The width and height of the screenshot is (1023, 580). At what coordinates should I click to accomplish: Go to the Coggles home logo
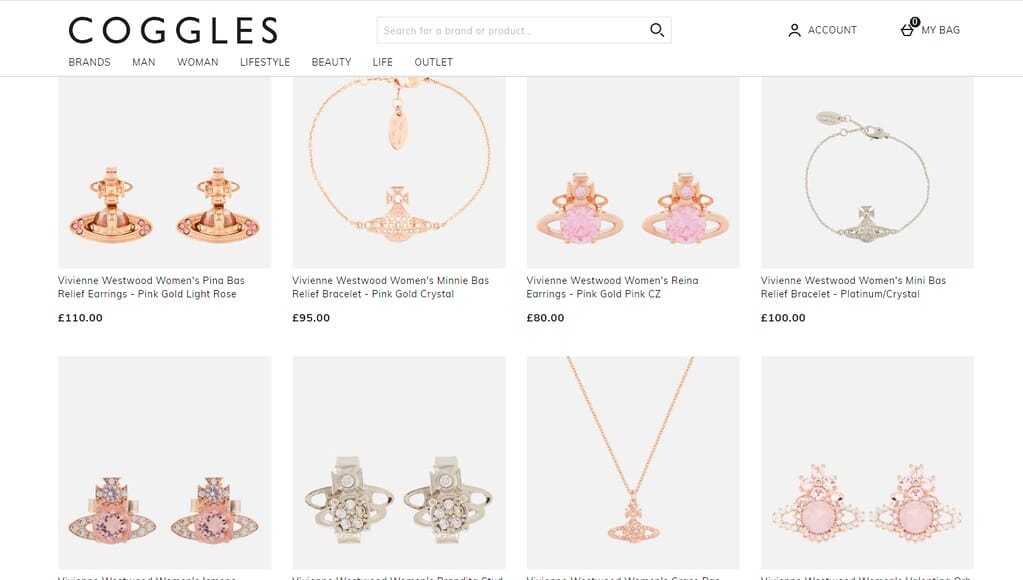(x=173, y=30)
